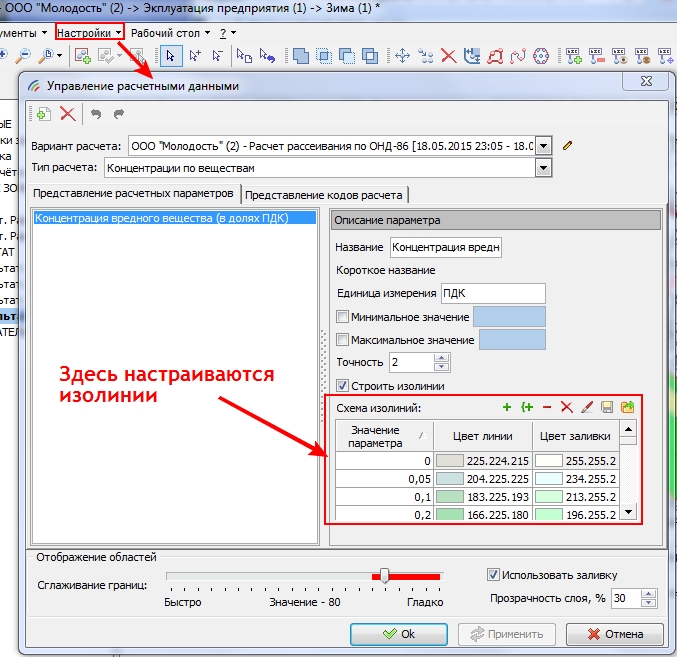Uncheck the Строить изолинии checkbox
The image size is (677, 657).
pyautogui.click(x=343, y=385)
